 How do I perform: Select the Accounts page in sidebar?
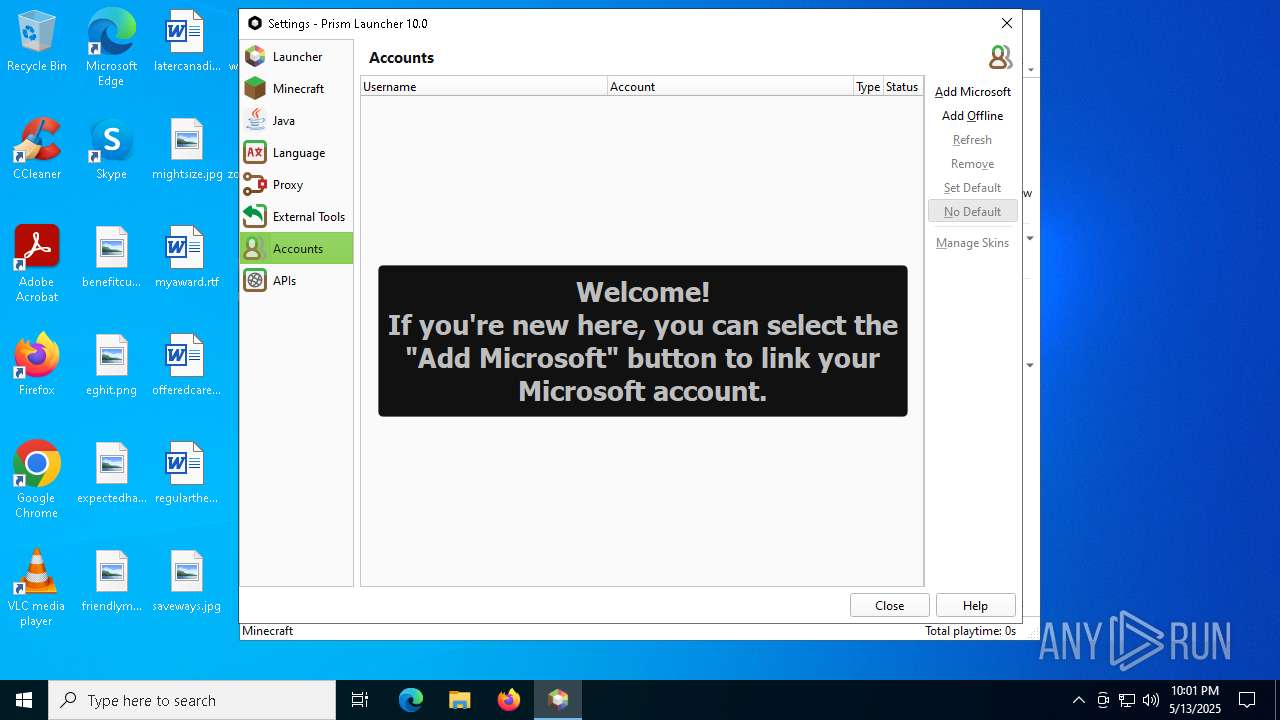(x=296, y=248)
